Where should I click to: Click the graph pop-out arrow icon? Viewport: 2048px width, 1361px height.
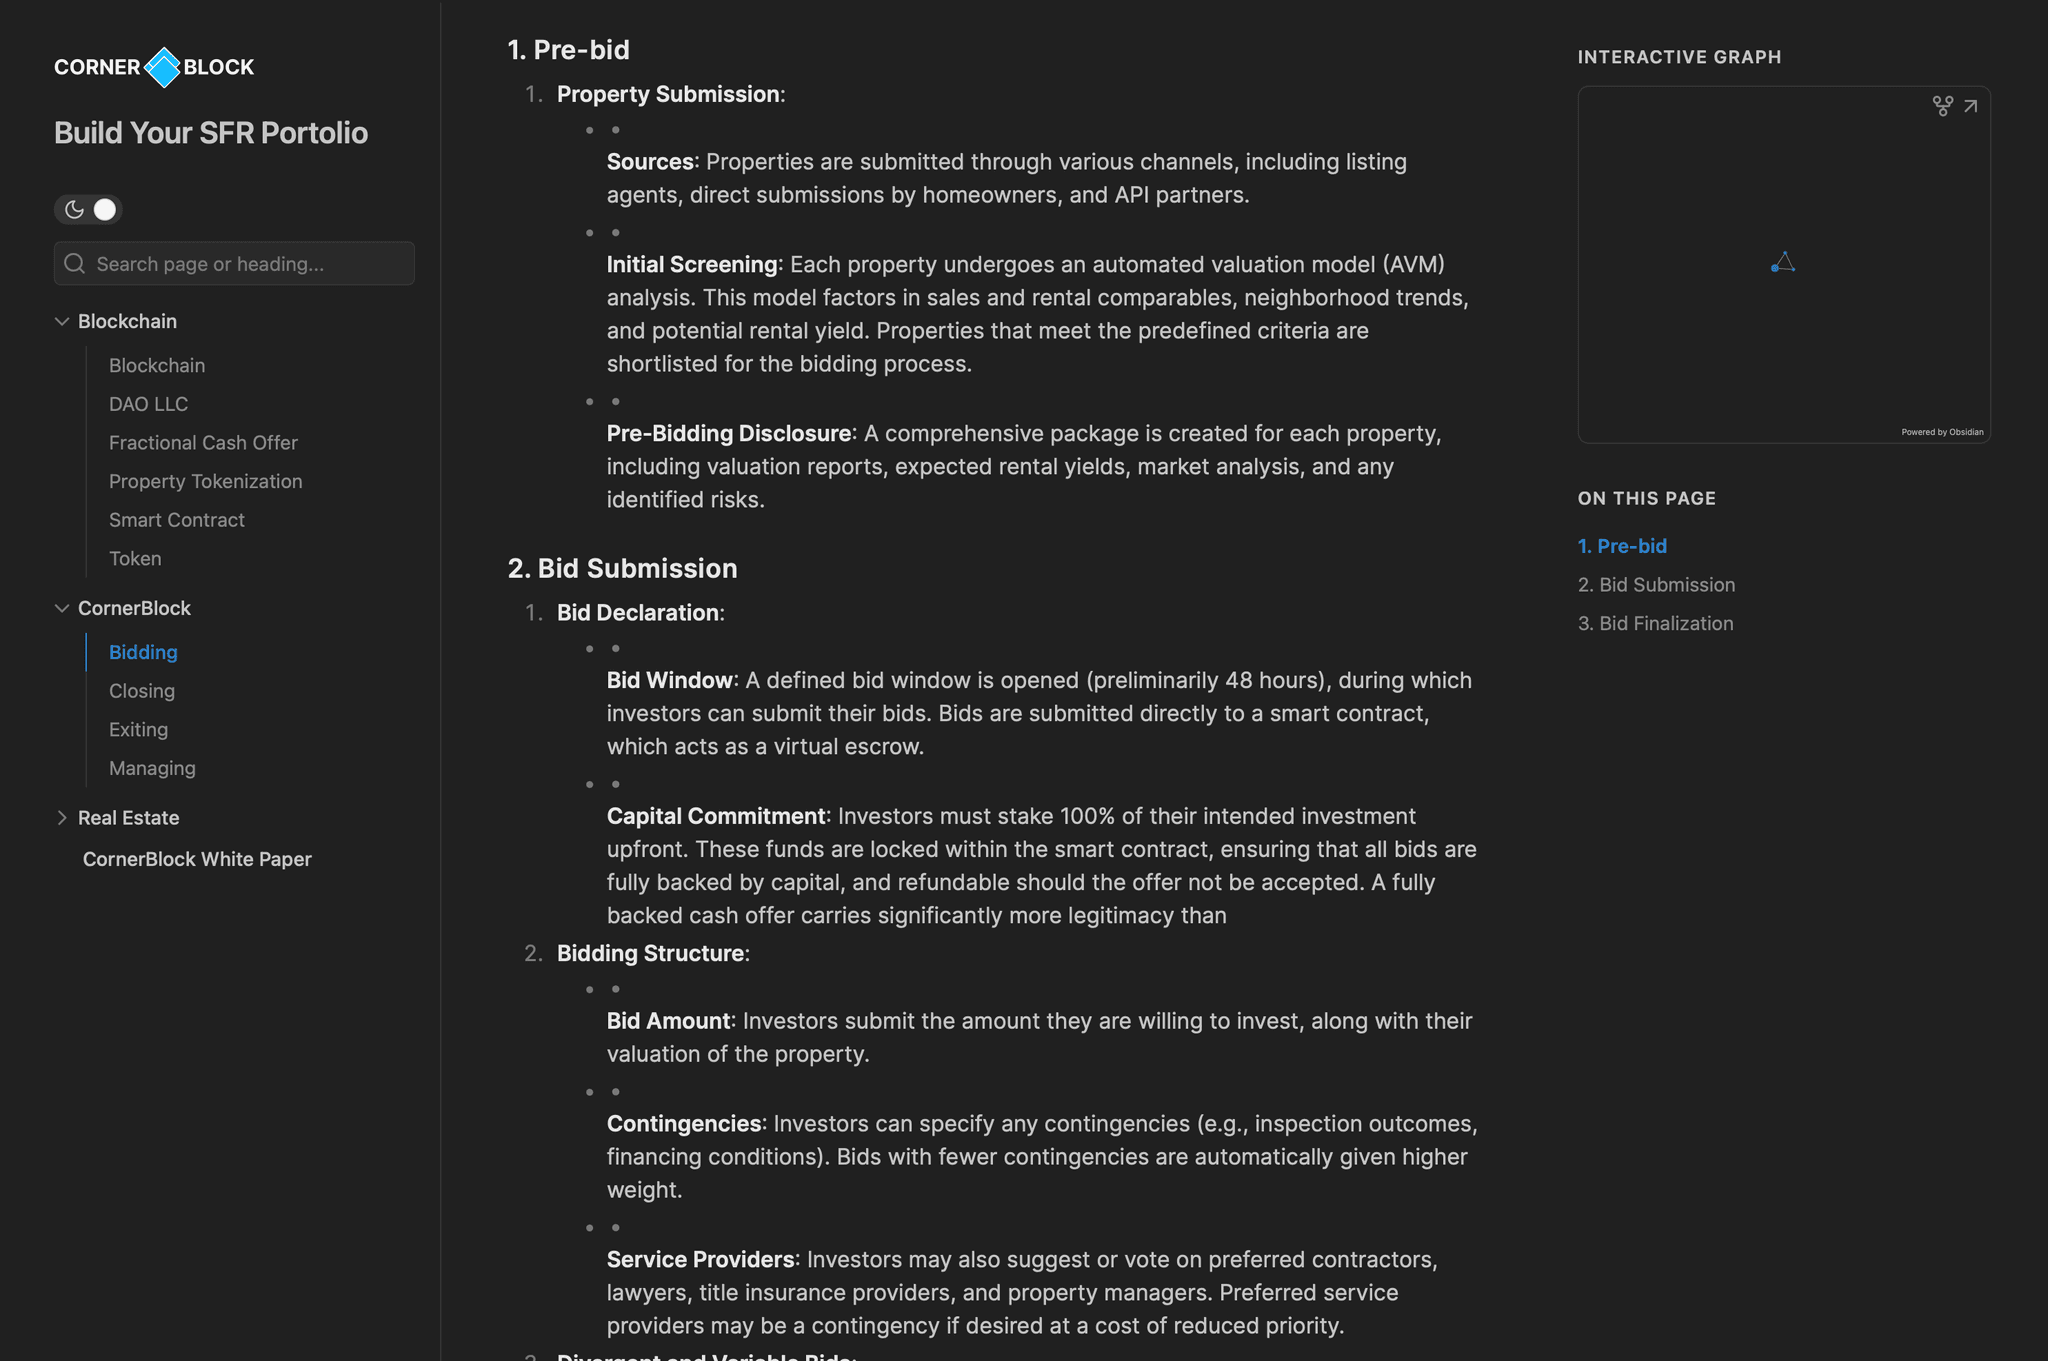pyautogui.click(x=1970, y=106)
